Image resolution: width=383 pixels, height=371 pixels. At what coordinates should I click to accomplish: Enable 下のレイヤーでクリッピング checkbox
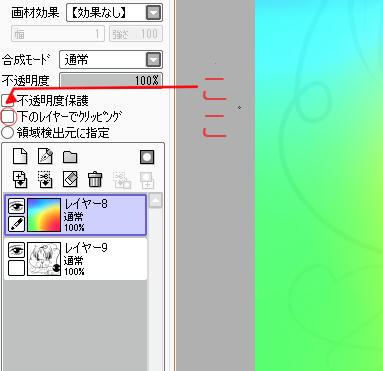(x=8, y=117)
